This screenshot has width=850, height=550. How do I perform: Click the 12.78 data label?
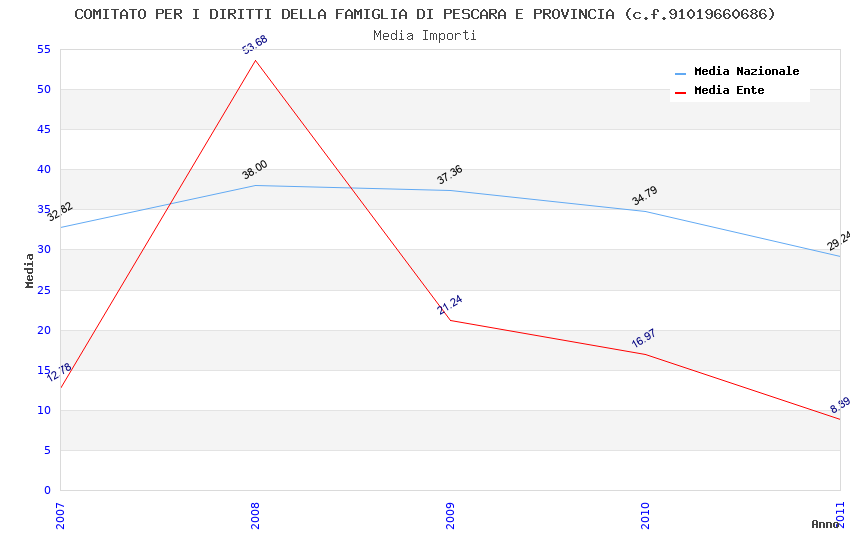pos(59,372)
